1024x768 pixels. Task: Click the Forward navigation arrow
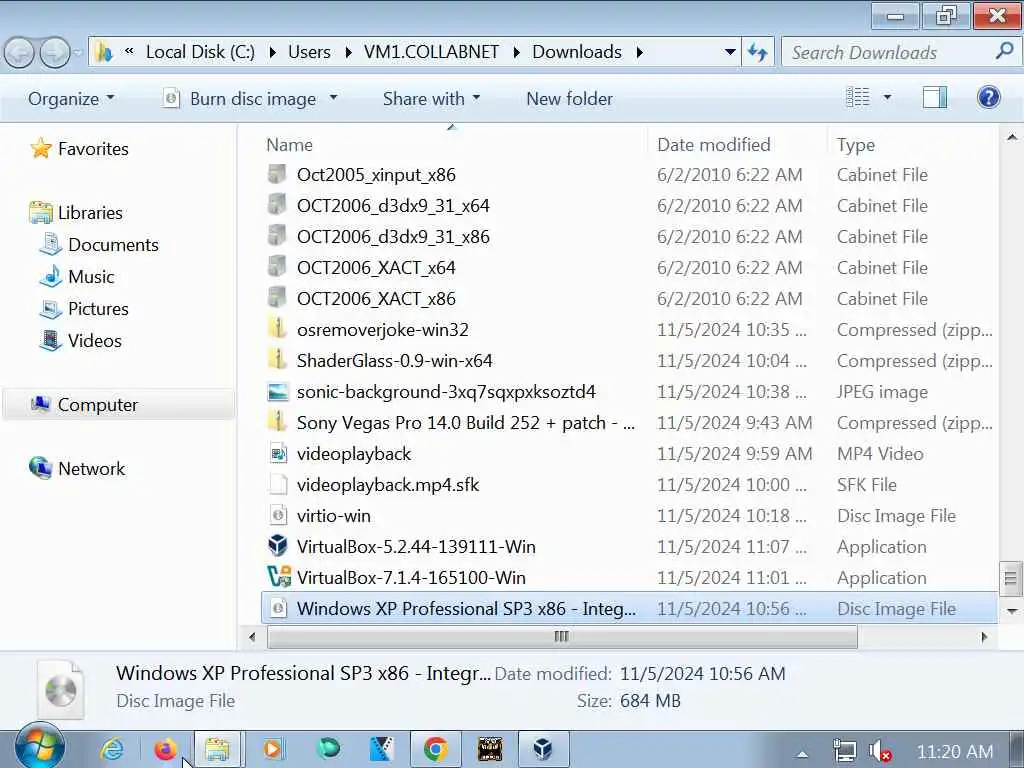point(55,53)
